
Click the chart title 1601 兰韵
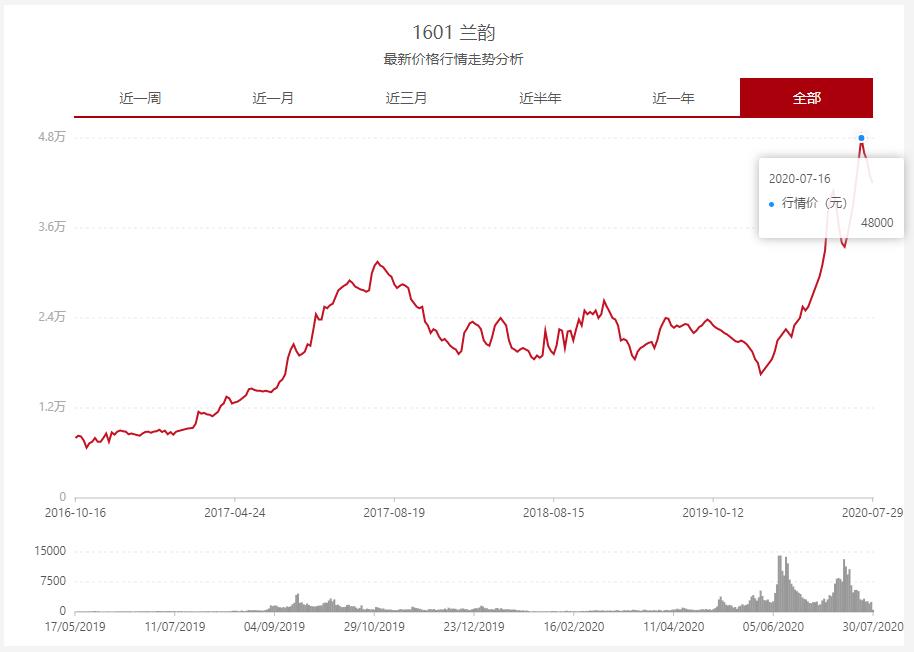point(456,32)
